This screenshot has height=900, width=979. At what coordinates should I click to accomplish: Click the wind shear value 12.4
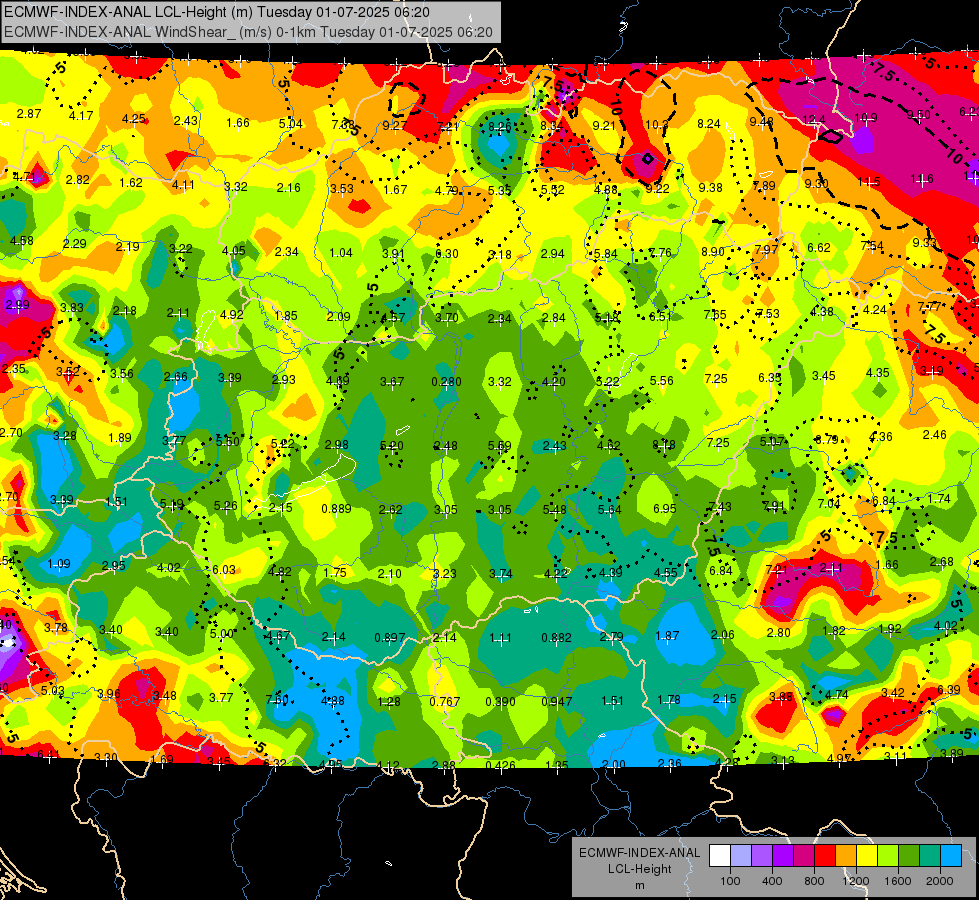point(814,119)
